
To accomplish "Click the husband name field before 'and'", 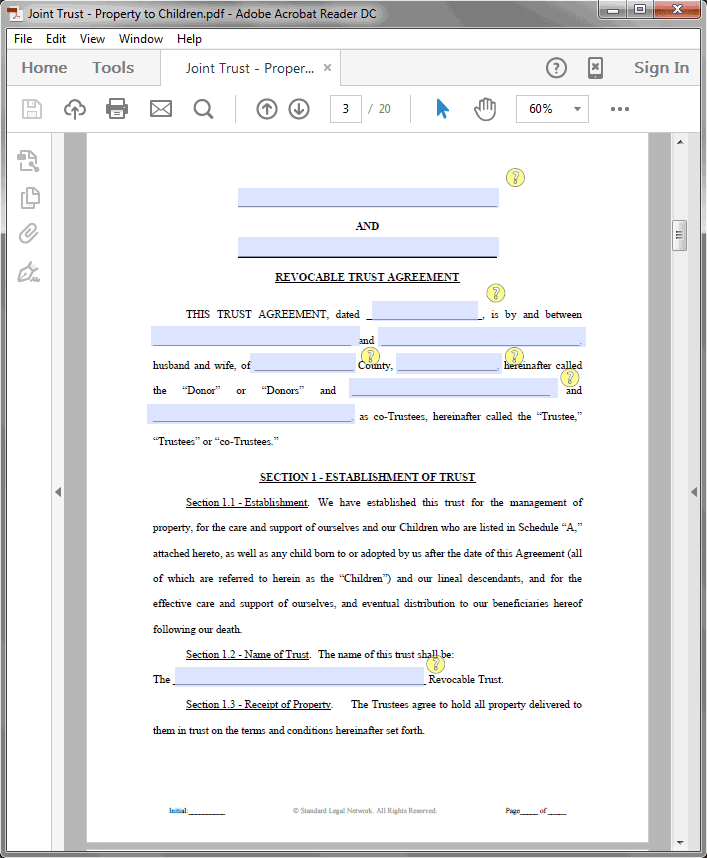I will click(255, 337).
